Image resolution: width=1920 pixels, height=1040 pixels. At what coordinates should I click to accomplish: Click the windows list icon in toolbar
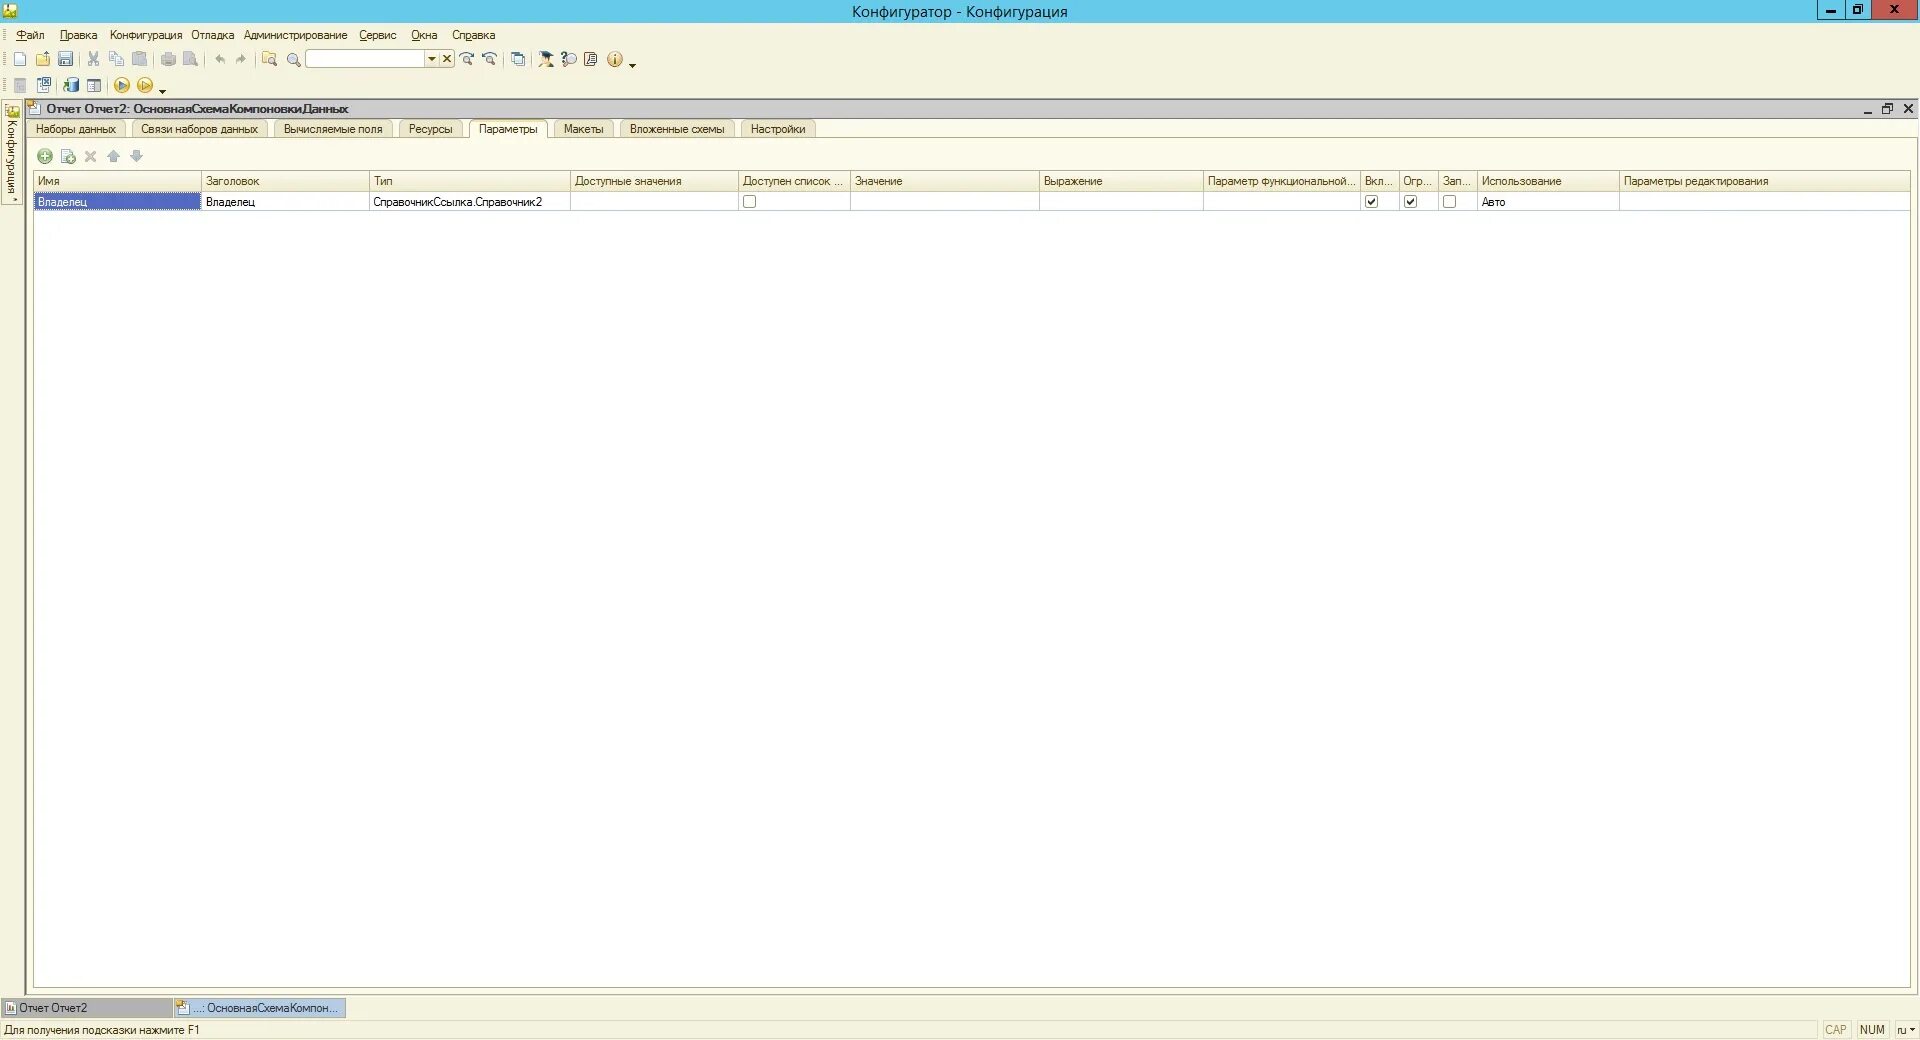(x=518, y=60)
